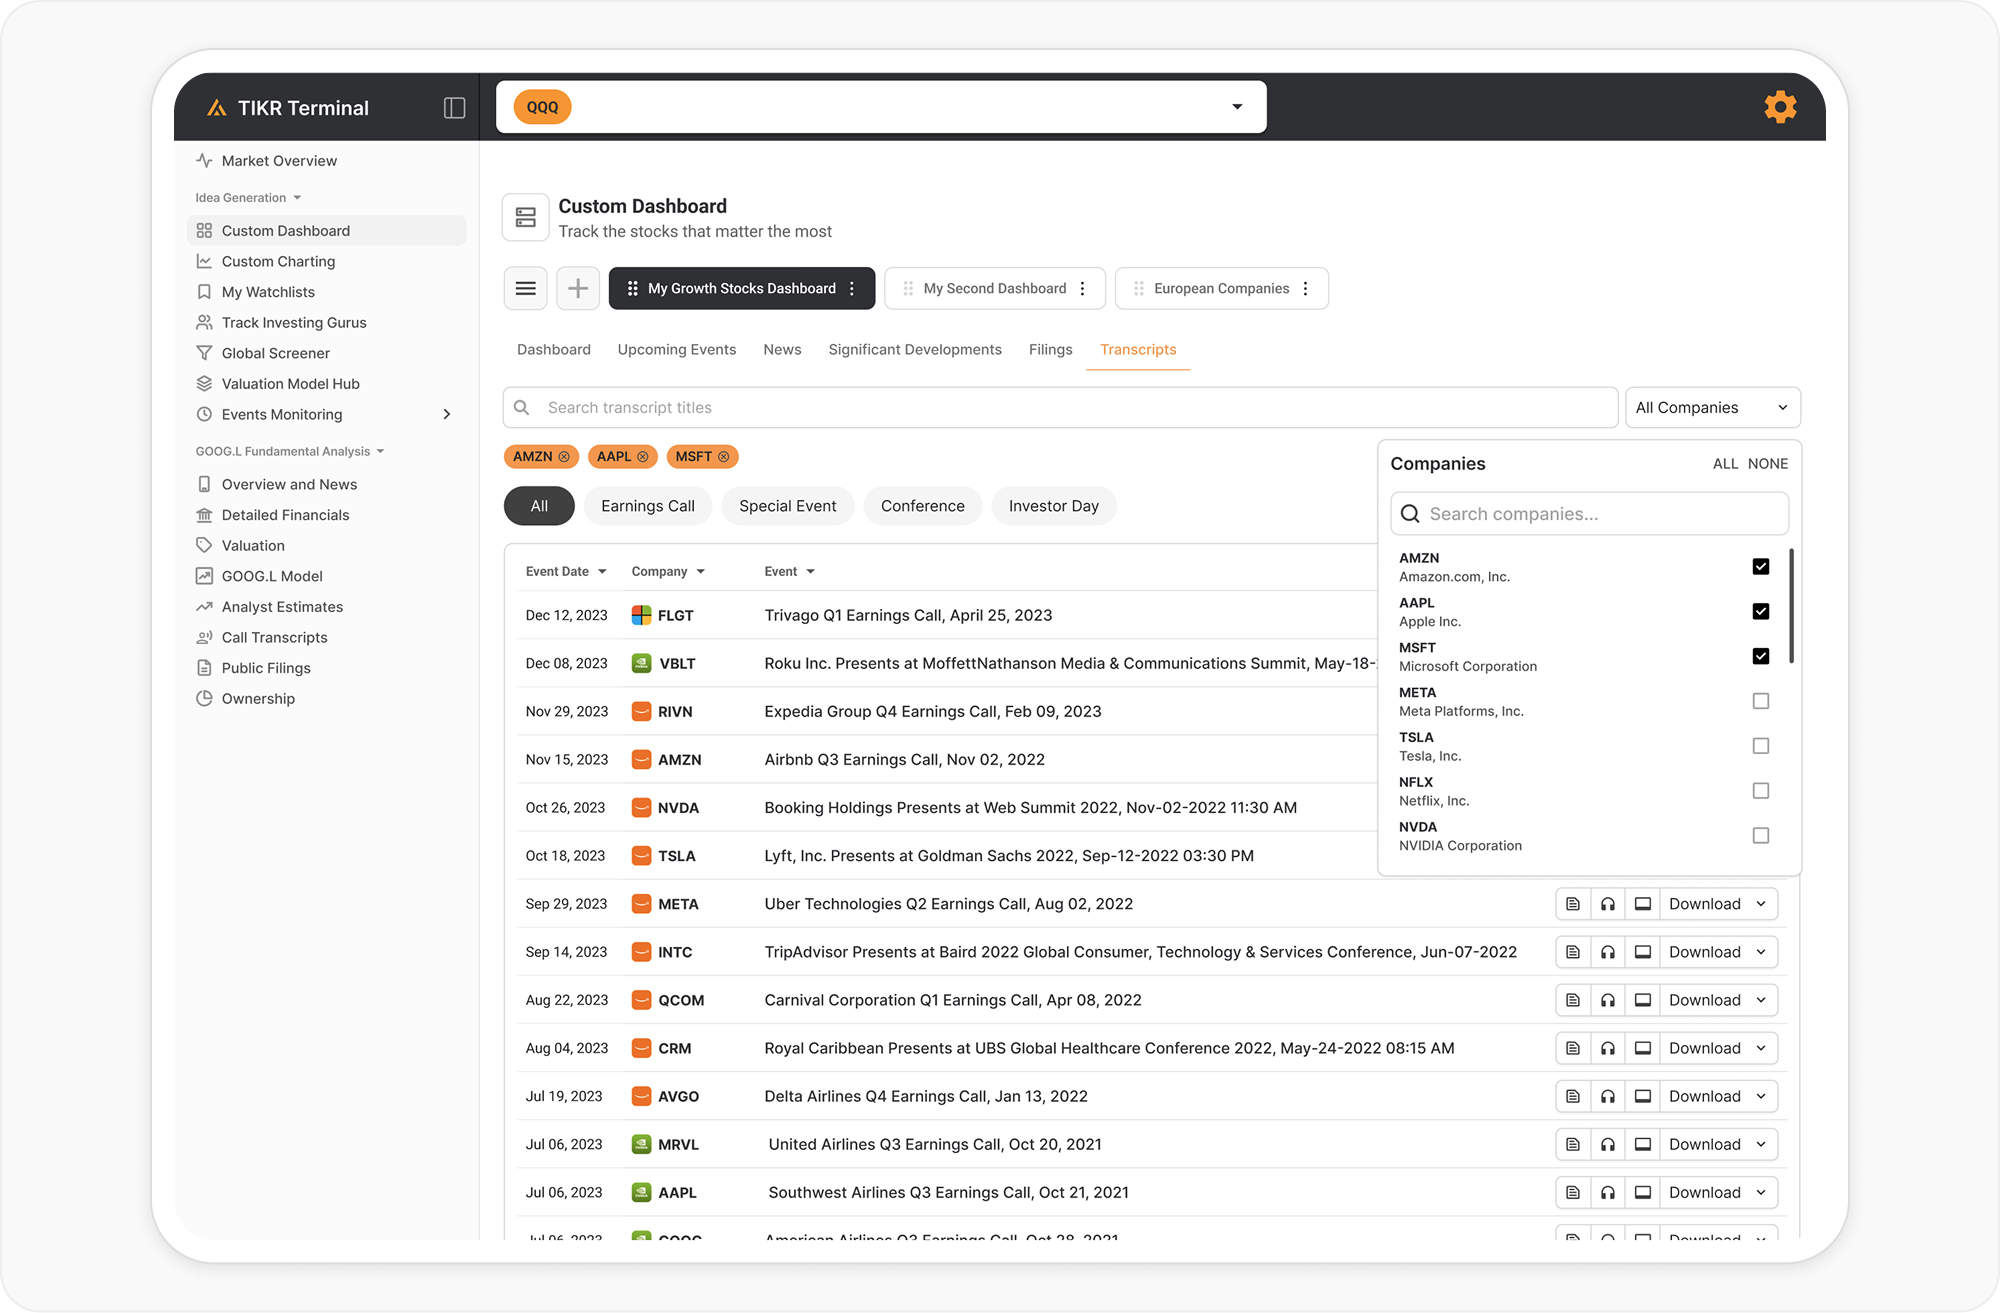Open settings via orange gear icon
The height and width of the screenshot is (1313, 2000).
(x=1780, y=107)
